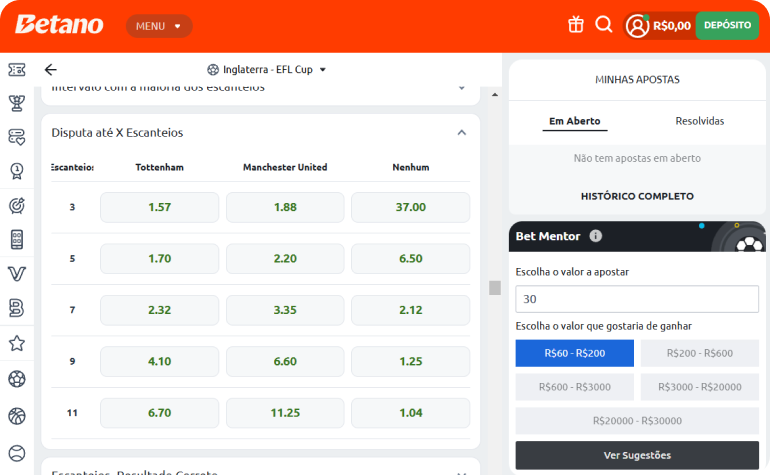Focus the bet amount input showing 30
Screen dimensions: 770x475
pos(637,299)
